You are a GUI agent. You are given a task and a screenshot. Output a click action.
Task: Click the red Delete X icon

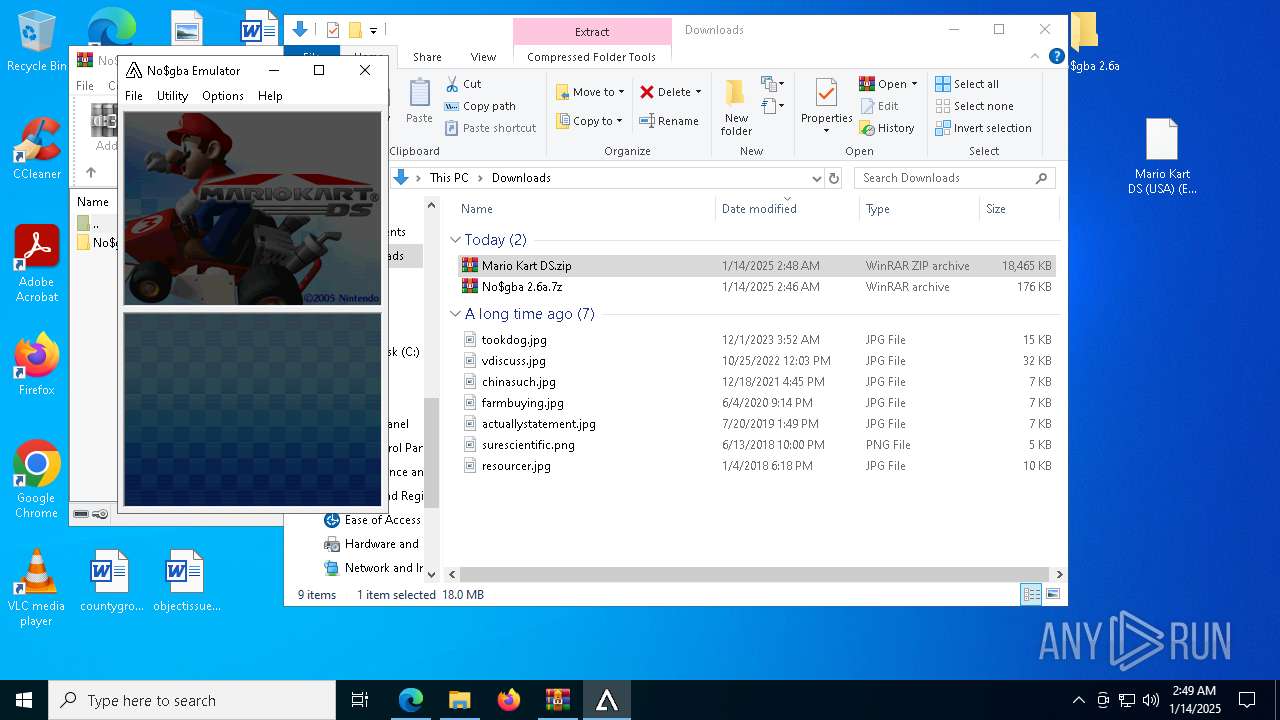pos(647,92)
